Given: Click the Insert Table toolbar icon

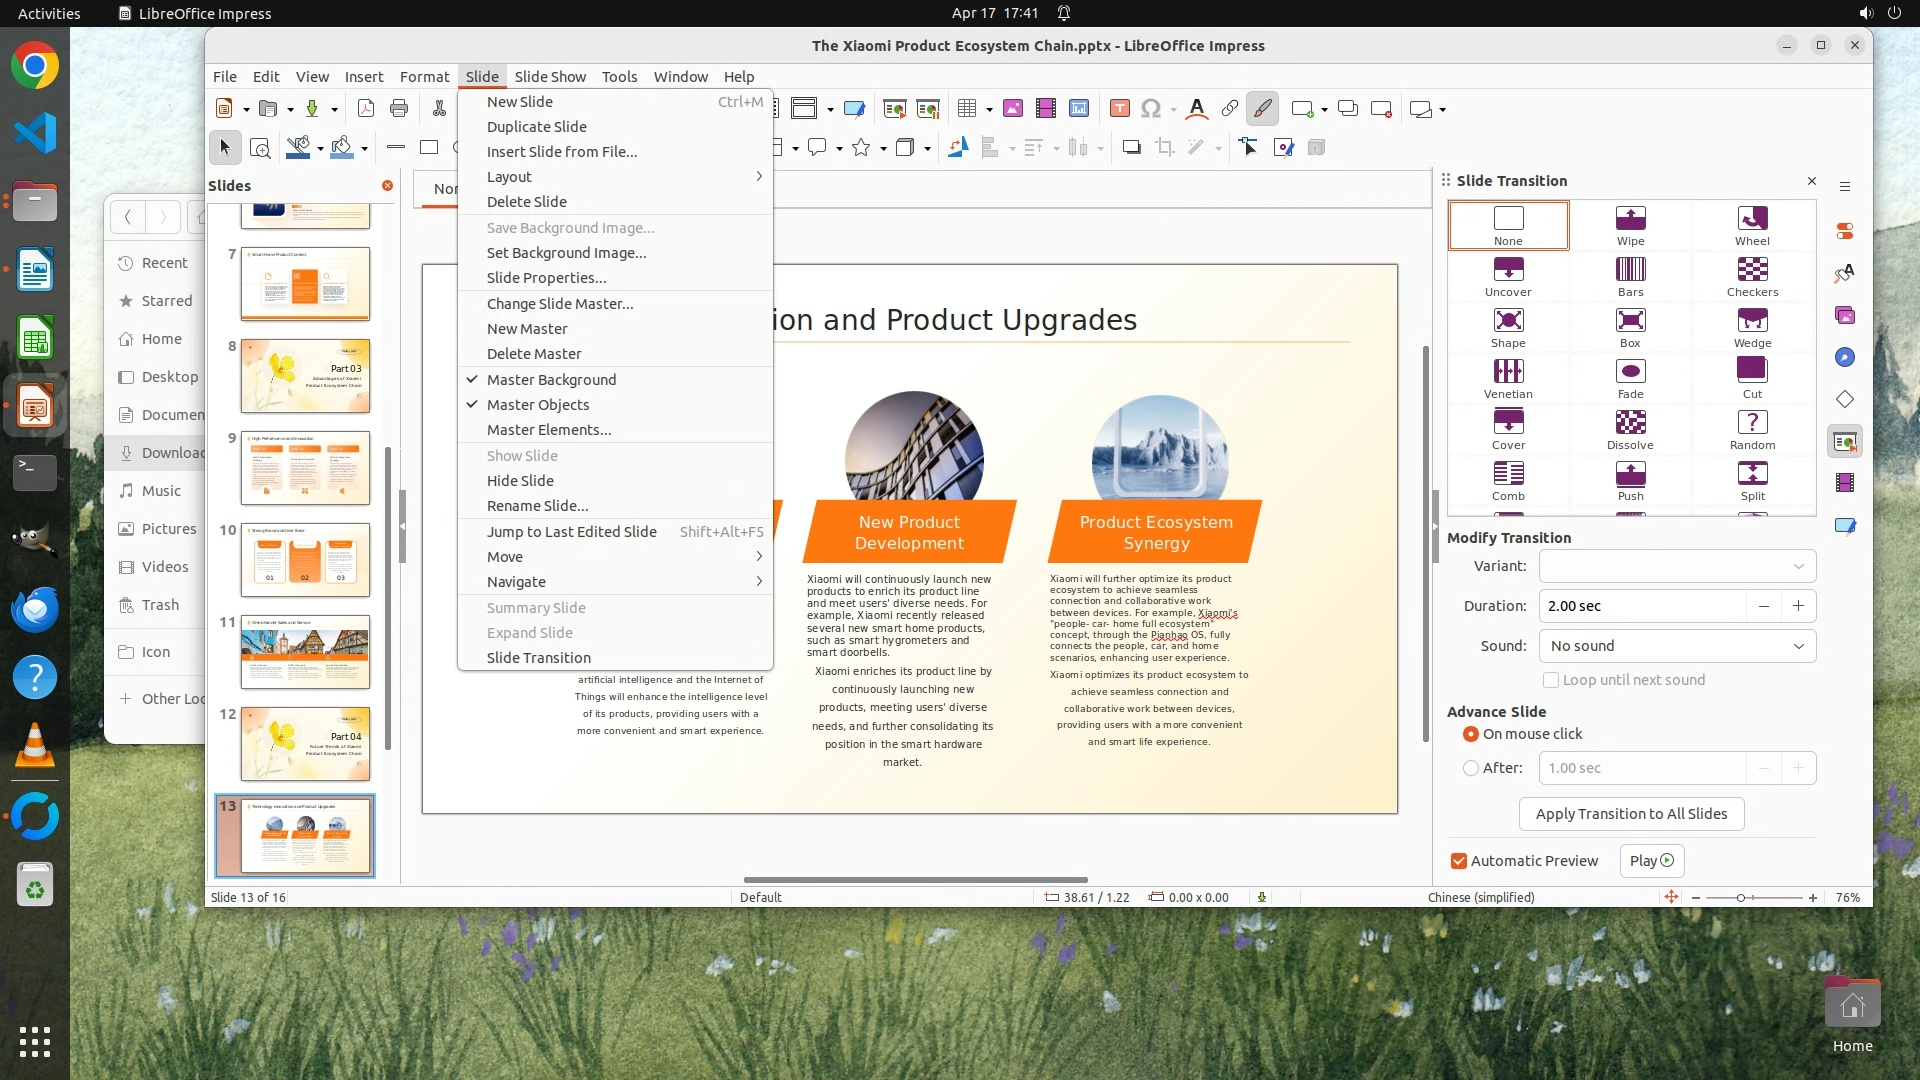Looking at the screenshot, I should pyautogui.click(x=966, y=109).
